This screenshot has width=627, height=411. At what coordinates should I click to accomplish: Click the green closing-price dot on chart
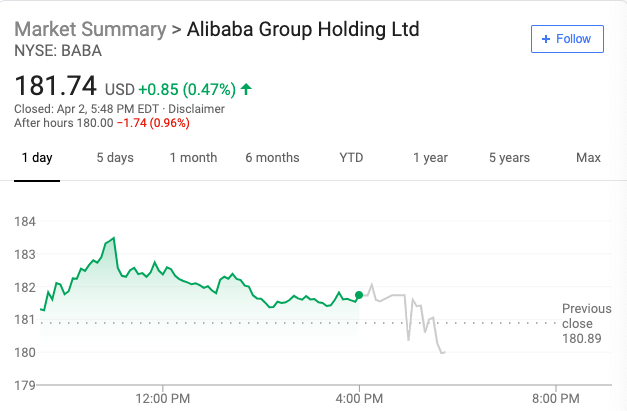tap(359, 295)
